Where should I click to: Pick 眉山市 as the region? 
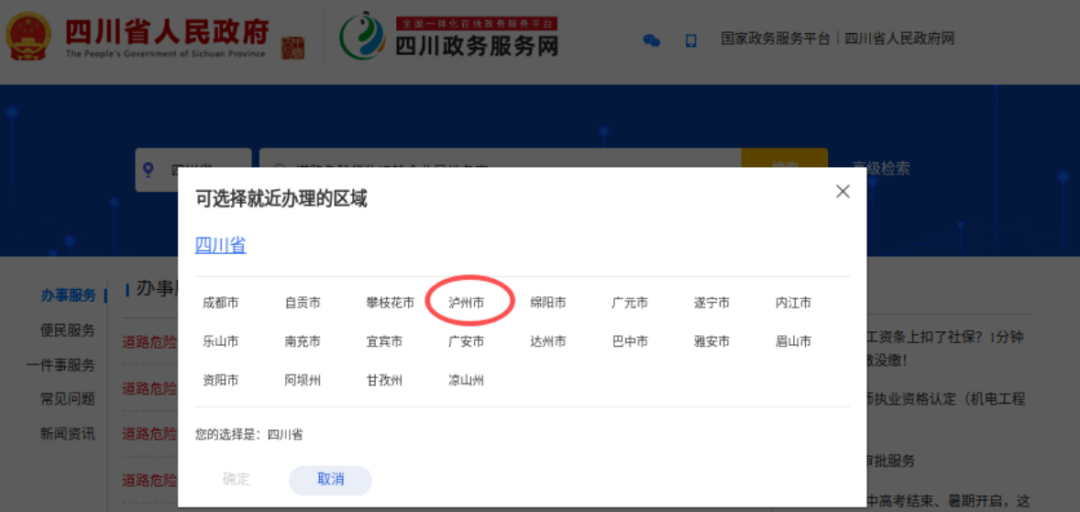tap(793, 341)
